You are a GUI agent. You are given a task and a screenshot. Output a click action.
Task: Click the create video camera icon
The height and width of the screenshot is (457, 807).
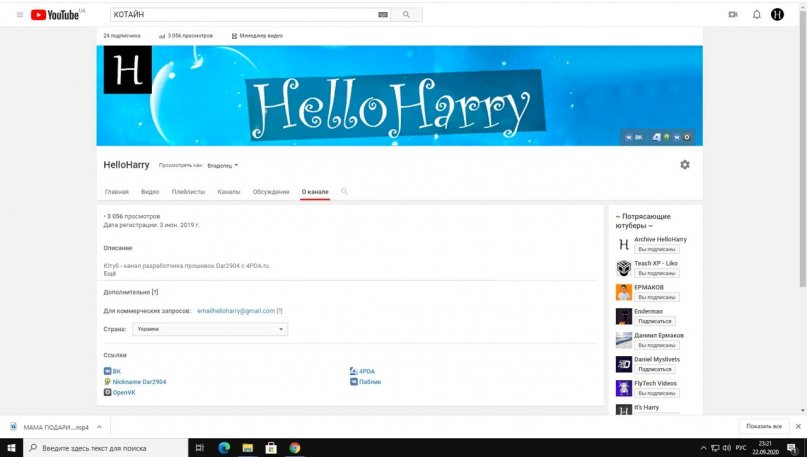[x=733, y=14]
